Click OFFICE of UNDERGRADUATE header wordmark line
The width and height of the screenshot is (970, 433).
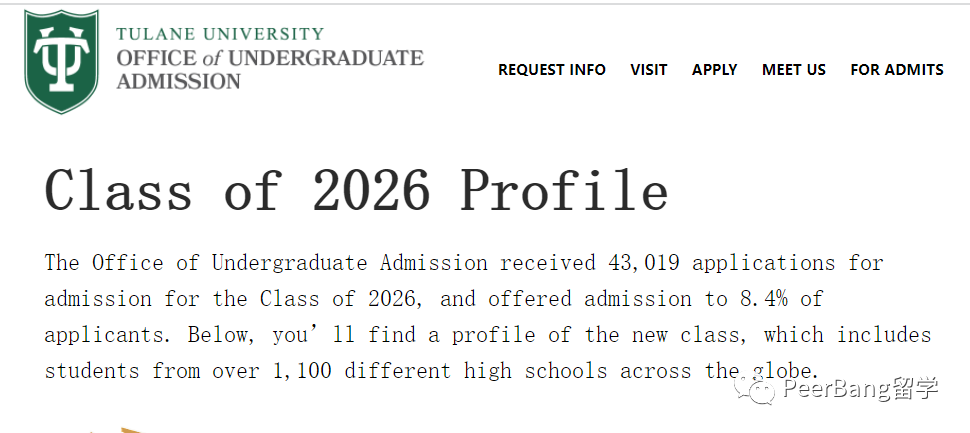coord(270,58)
